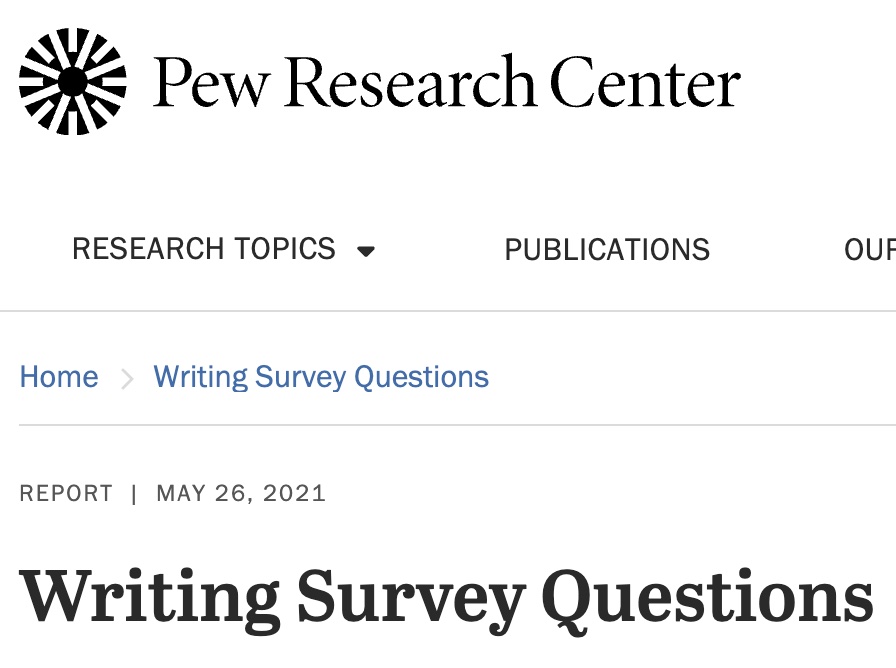The height and width of the screenshot is (668, 896).
Task: Click the May 26, 2021 publication date
Action: pyautogui.click(x=241, y=493)
